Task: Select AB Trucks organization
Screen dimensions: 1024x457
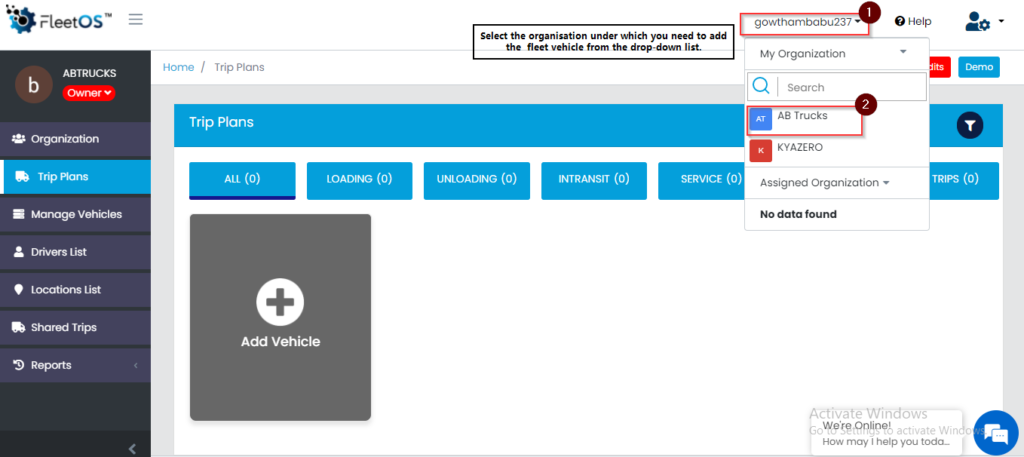Action: (x=802, y=117)
